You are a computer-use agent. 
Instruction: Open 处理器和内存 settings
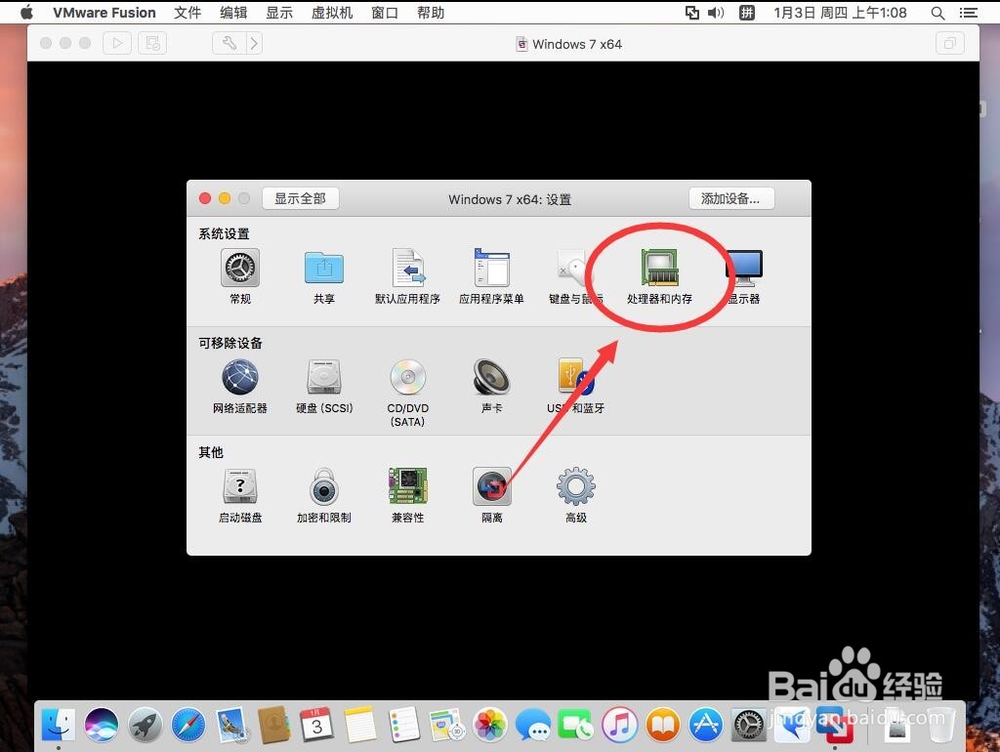pos(659,268)
